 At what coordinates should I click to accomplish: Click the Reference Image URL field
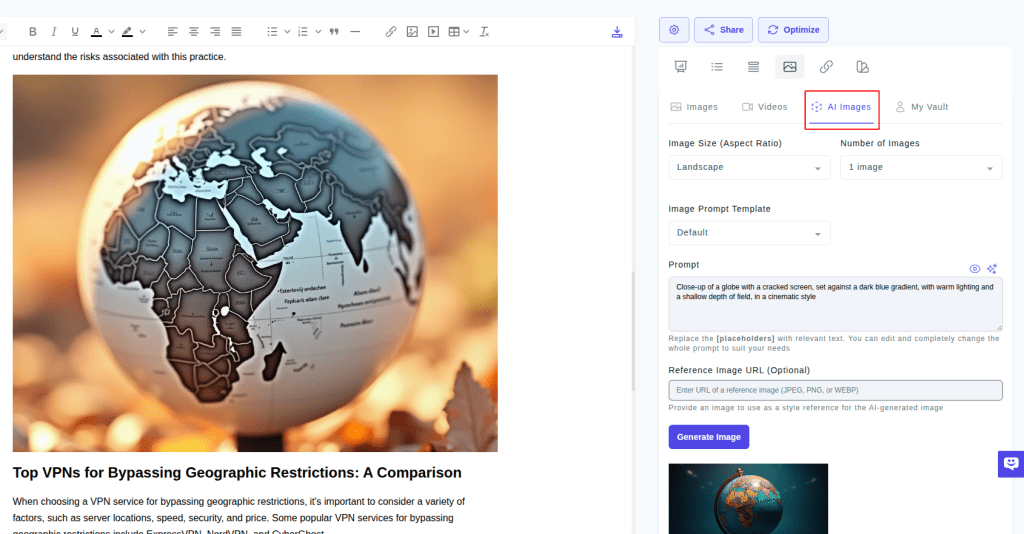835,390
